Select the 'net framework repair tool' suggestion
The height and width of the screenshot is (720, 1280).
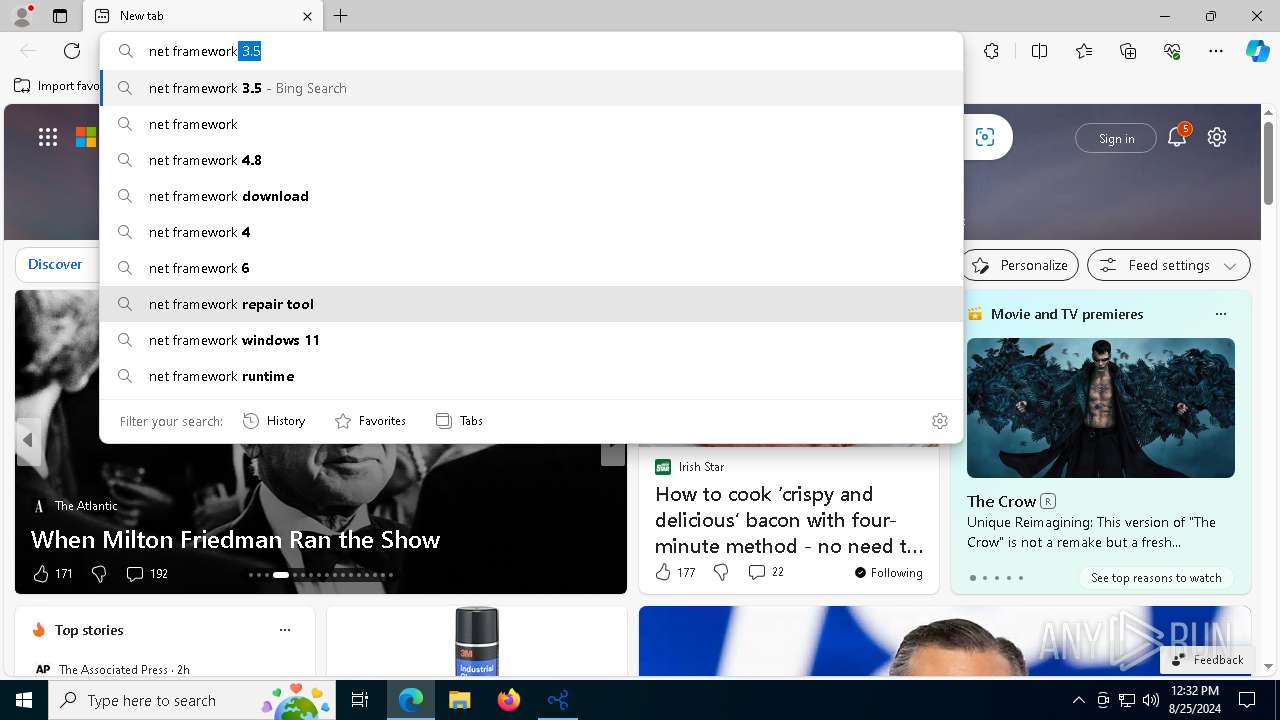pos(531,304)
